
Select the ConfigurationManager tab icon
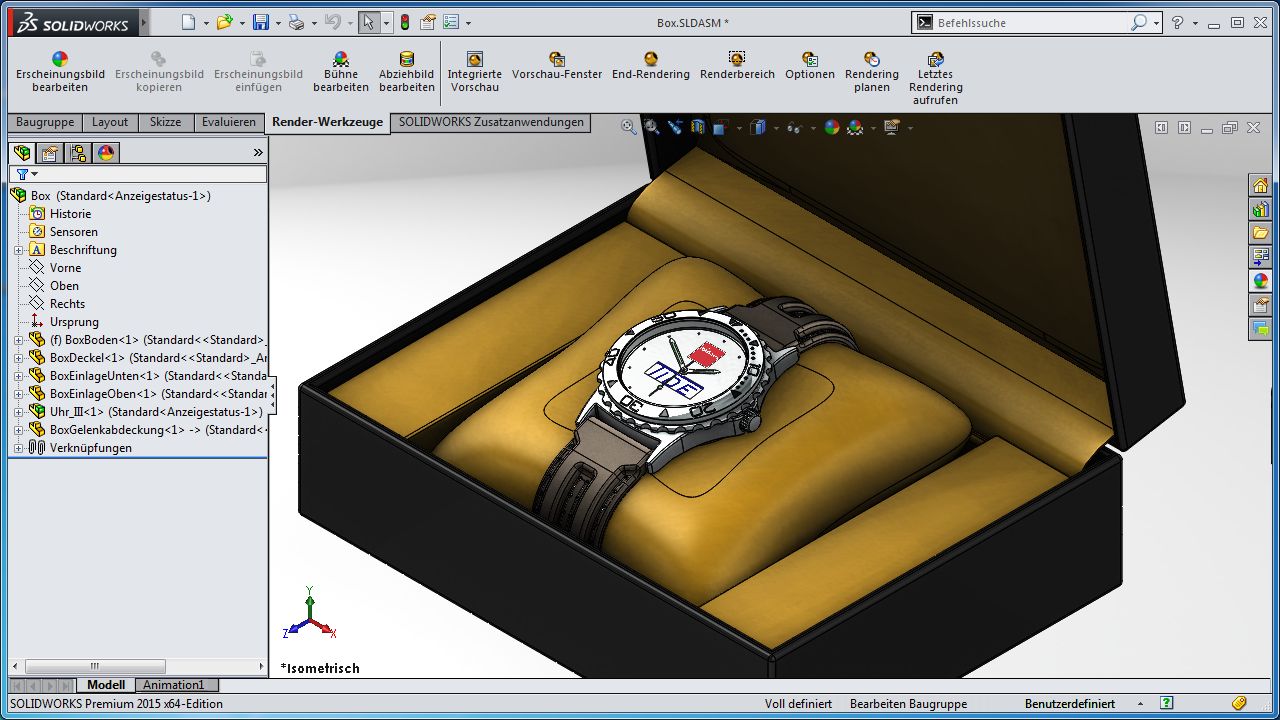78,153
